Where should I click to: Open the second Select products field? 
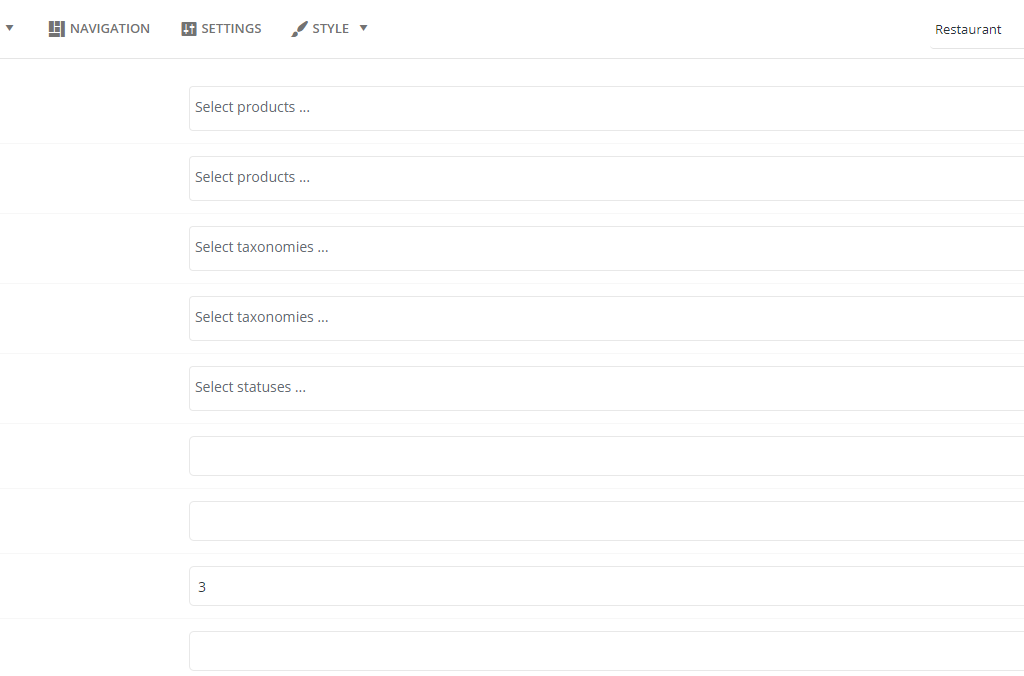(x=607, y=178)
